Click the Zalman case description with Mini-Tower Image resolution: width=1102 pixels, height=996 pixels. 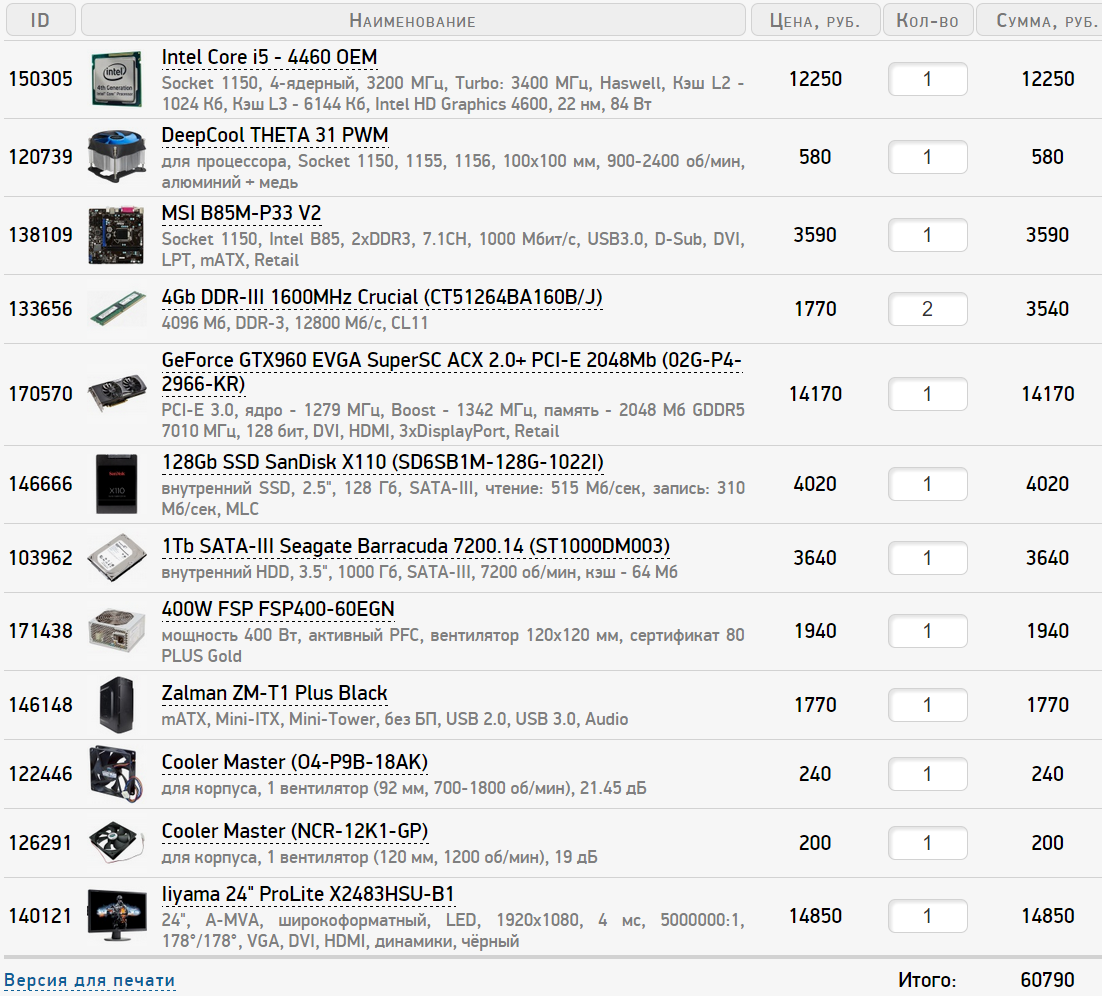[395, 719]
